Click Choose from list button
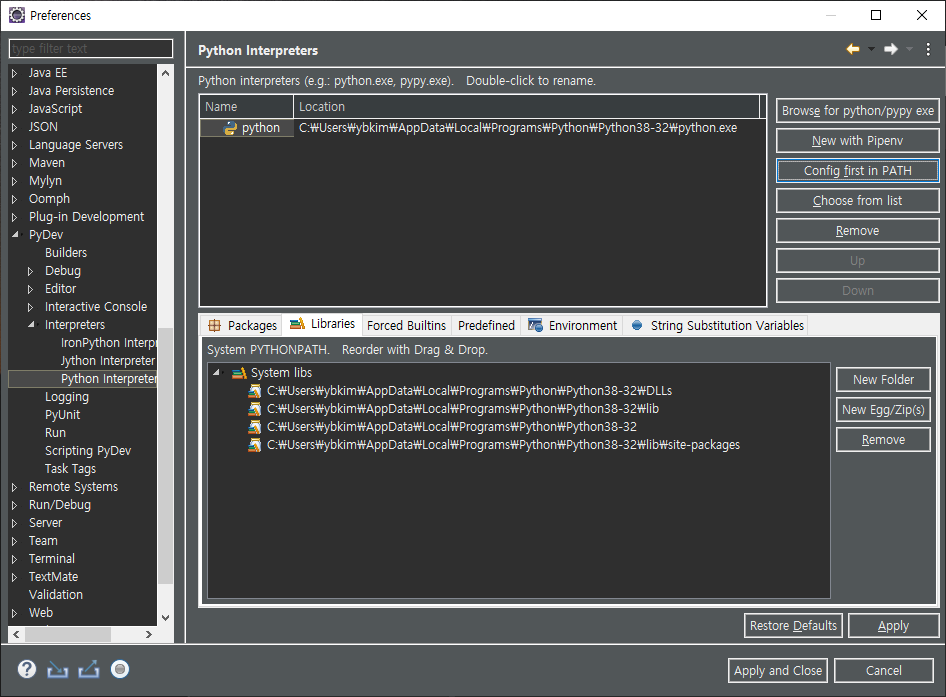The height and width of the screenshot is (697, 946). coord(857,201)
